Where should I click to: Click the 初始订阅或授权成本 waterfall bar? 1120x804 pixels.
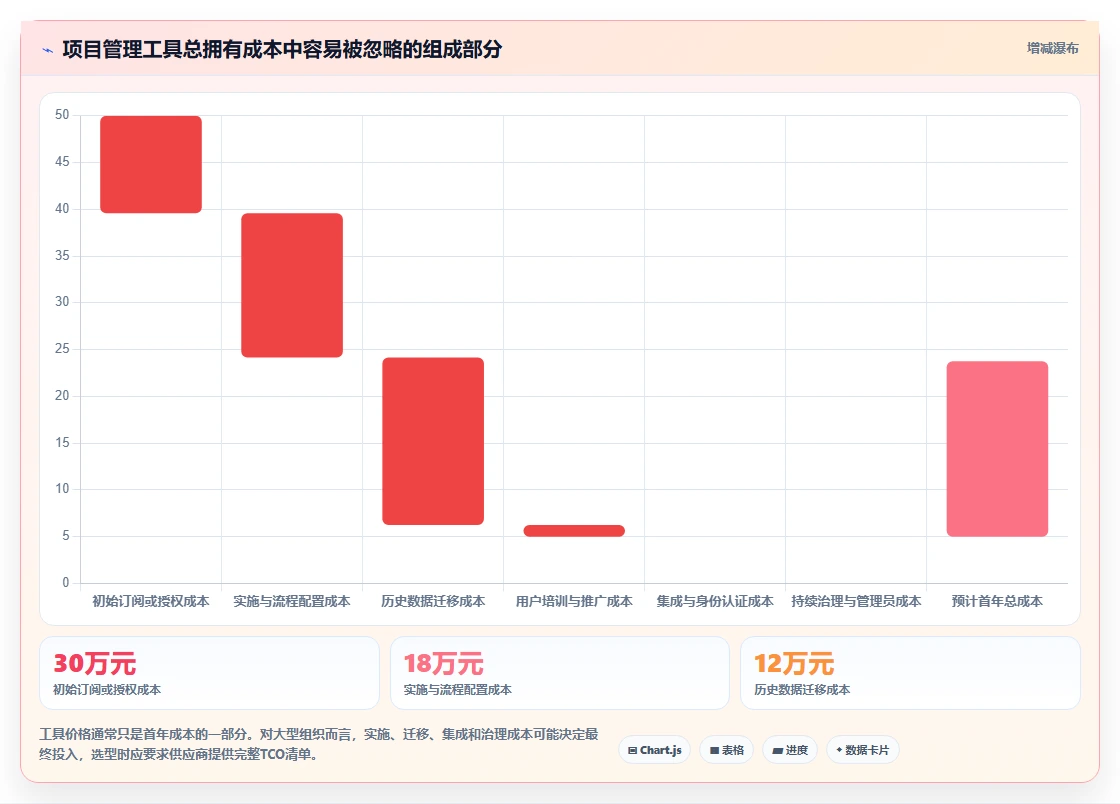pyautogui.click(x=151, y=164)
